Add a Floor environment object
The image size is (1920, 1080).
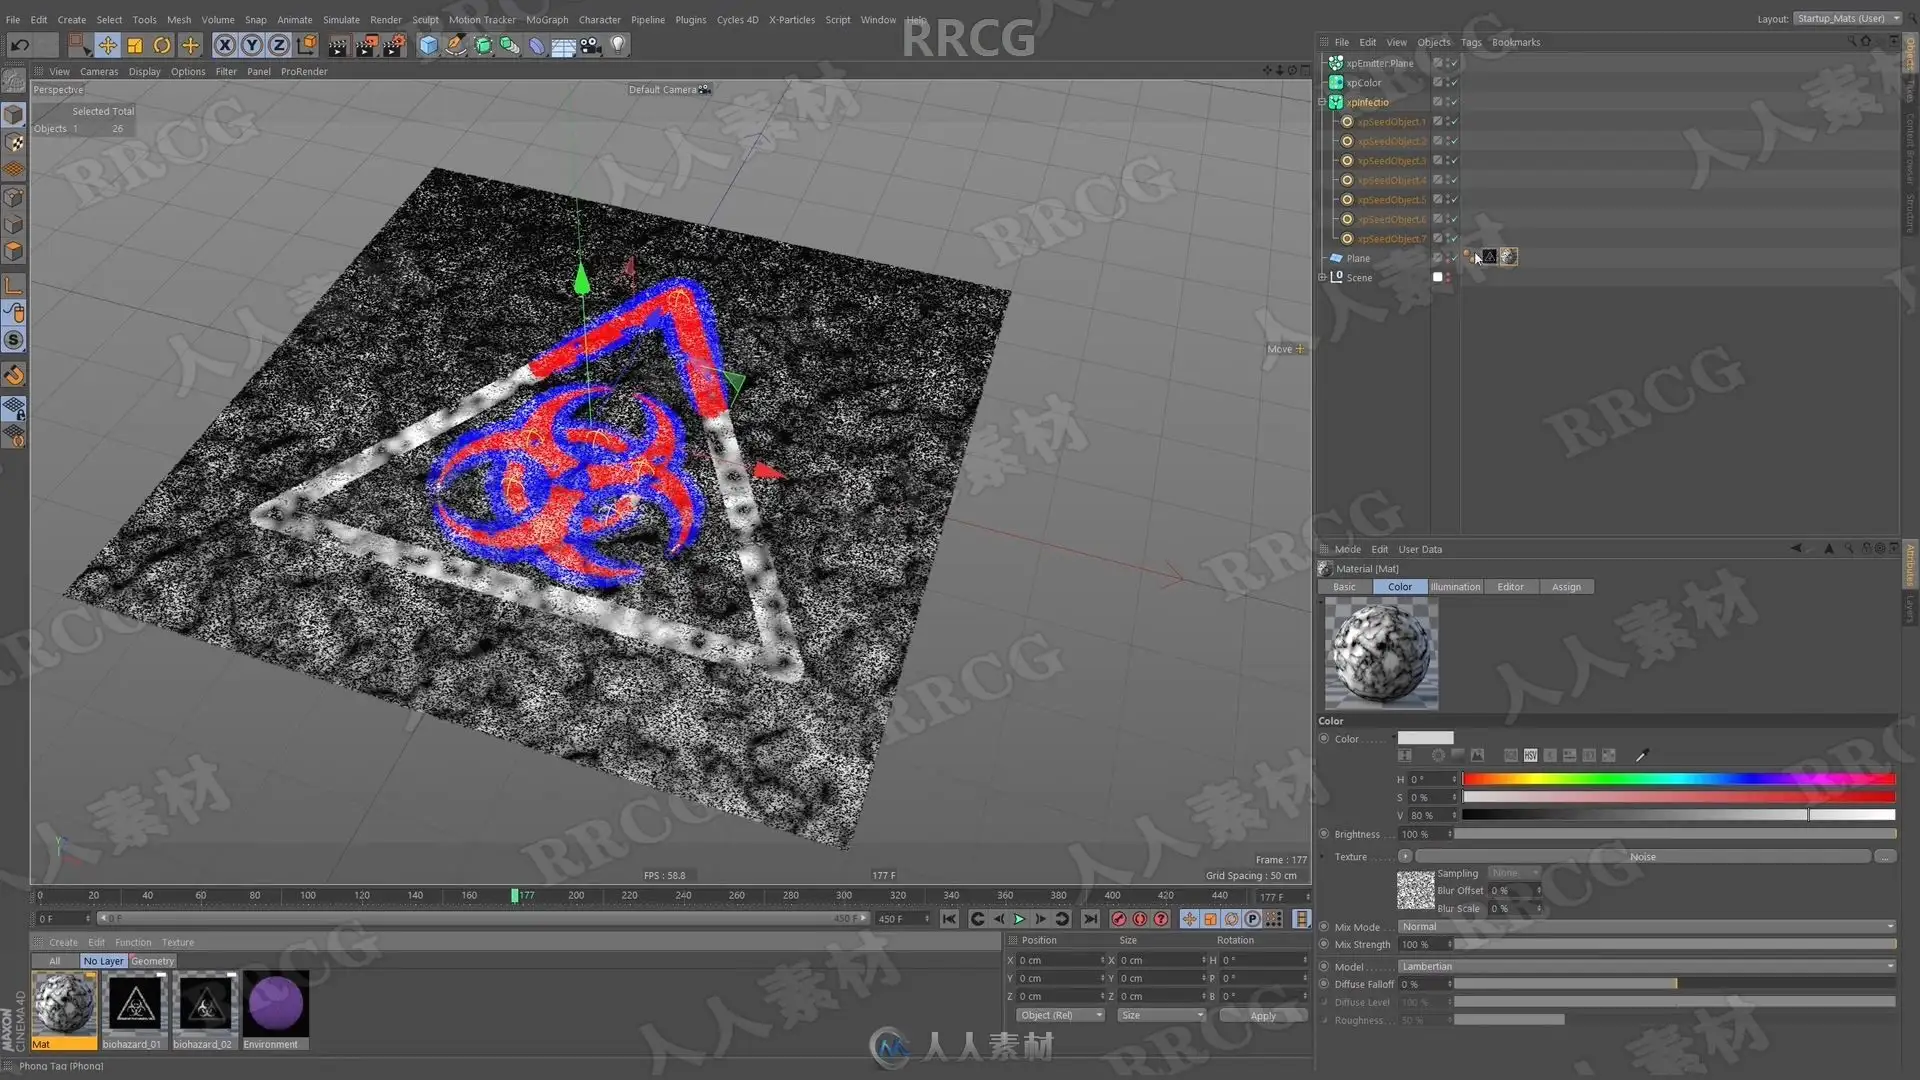pyautogui.click(x=564, y=45)
